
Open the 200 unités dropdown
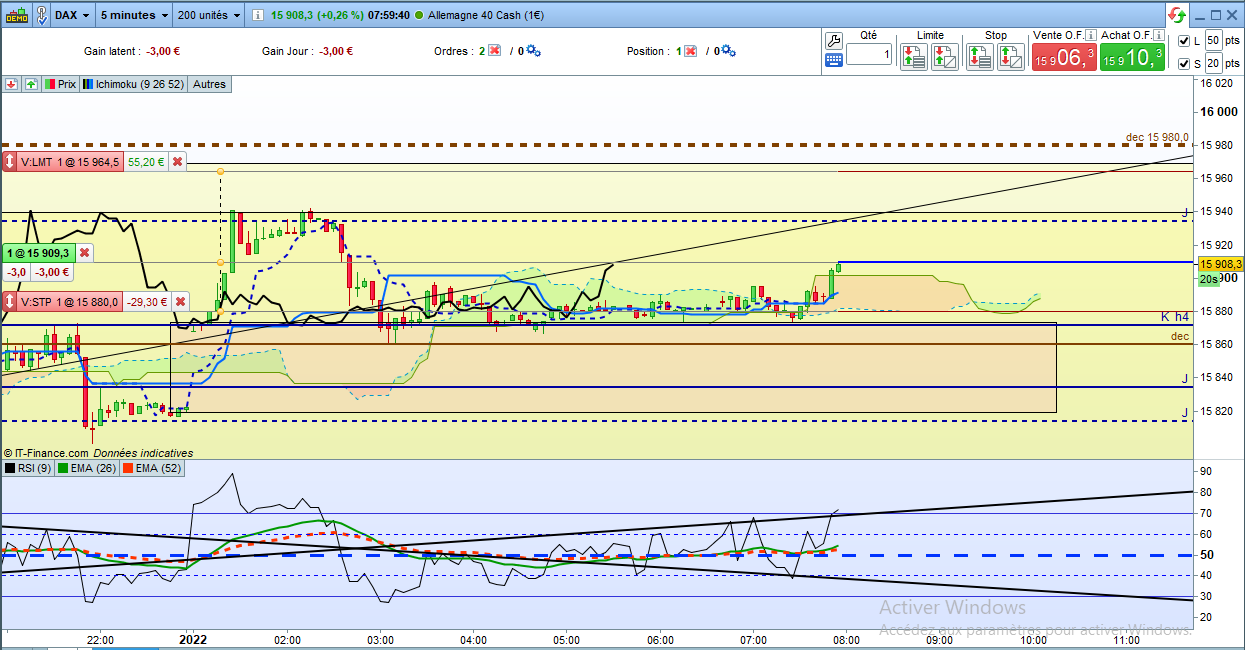point(208,15)
